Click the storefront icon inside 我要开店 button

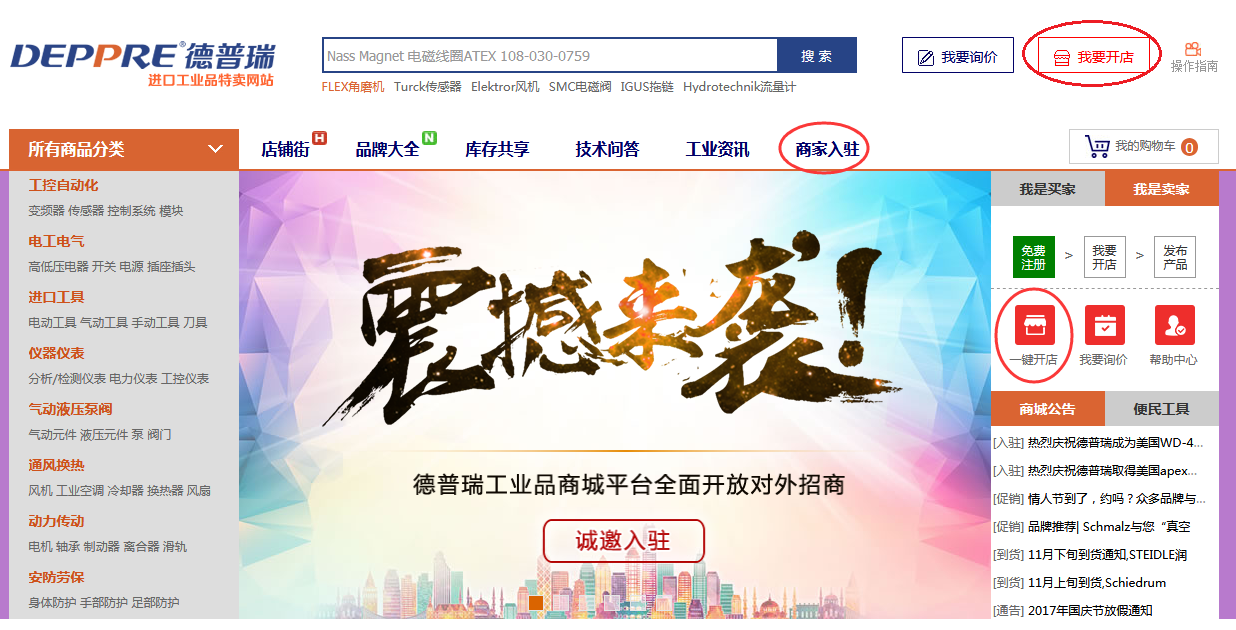point(1061,55)
